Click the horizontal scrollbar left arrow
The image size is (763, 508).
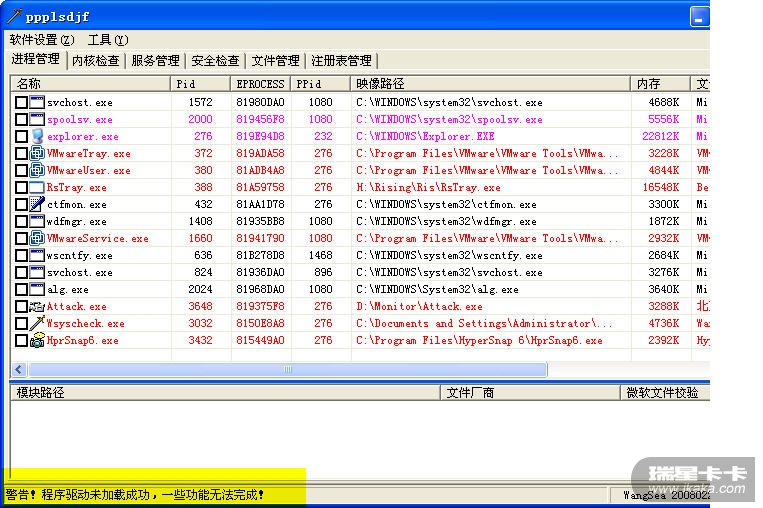tap(19, 369)
